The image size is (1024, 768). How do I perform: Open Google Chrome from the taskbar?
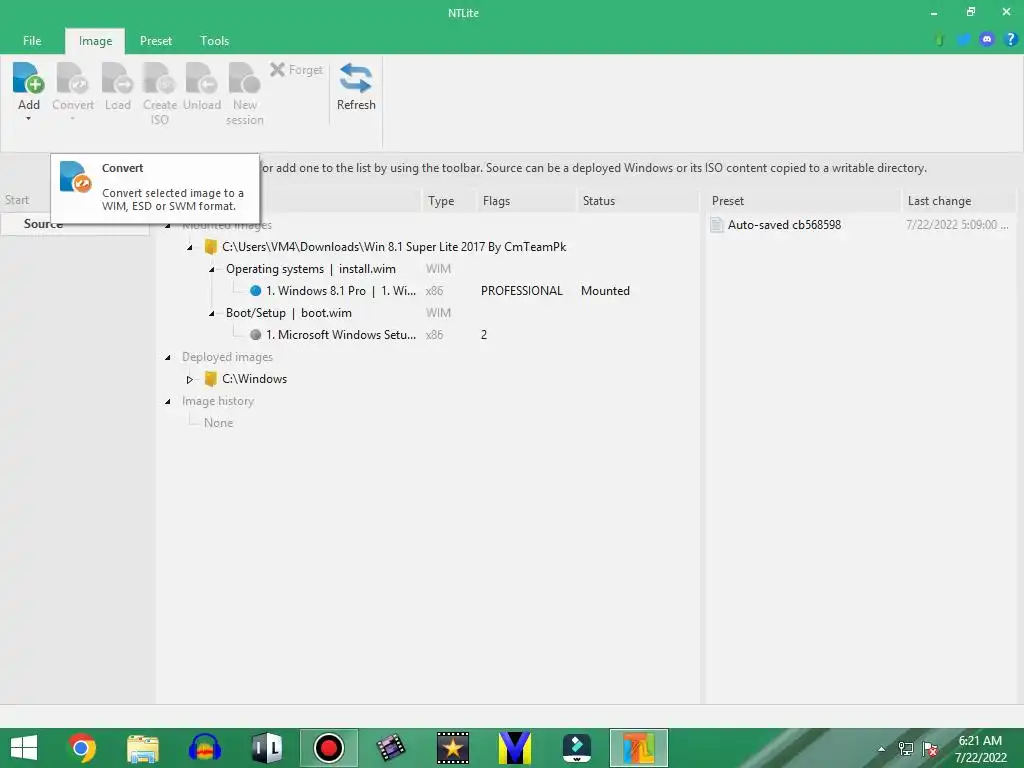tap(82, 748)
